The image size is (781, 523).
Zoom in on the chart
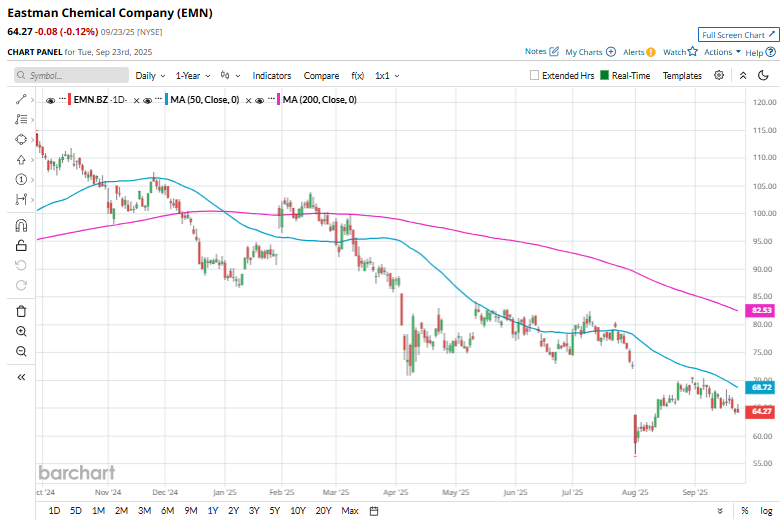(x=21, y=331)
